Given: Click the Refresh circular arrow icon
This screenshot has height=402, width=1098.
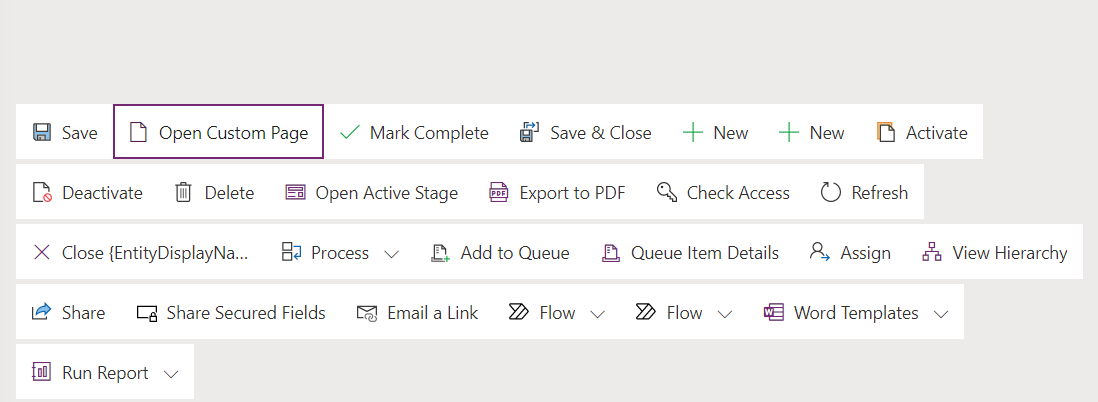Looking at the screenshot, I should point(830,193).
